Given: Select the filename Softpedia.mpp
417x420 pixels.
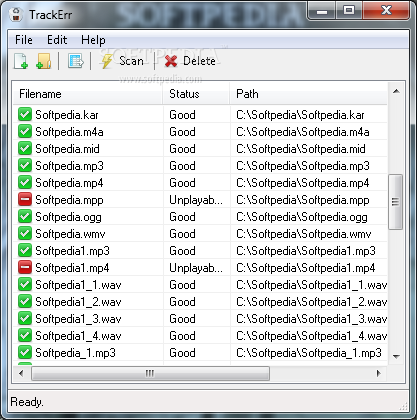Looking at the screenshot, I should [70, 200].
